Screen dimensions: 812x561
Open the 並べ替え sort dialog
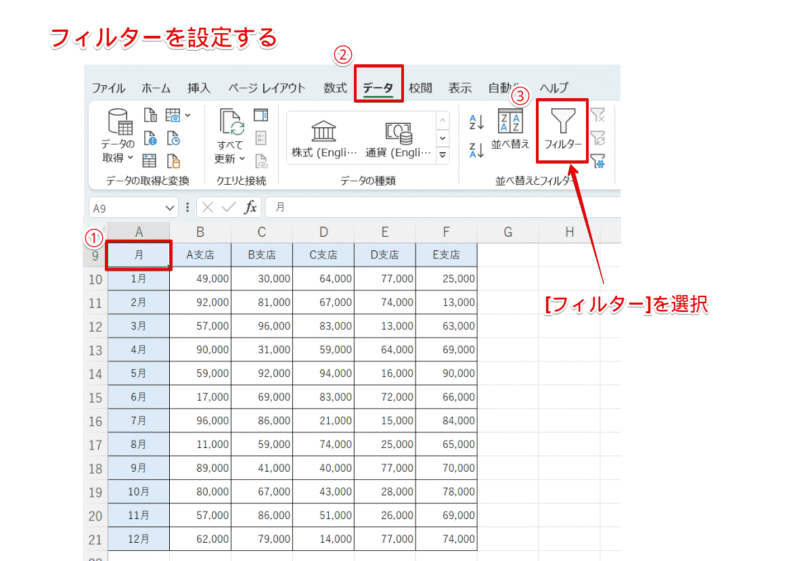(x=510, y=130)
